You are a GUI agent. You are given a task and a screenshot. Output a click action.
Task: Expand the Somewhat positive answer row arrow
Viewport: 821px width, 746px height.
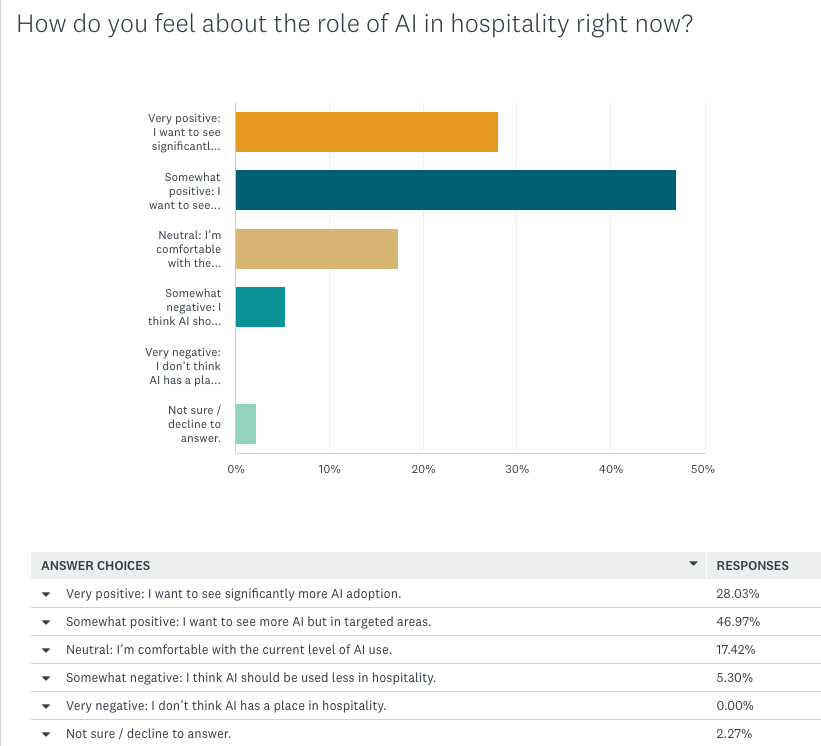point(46,622)
